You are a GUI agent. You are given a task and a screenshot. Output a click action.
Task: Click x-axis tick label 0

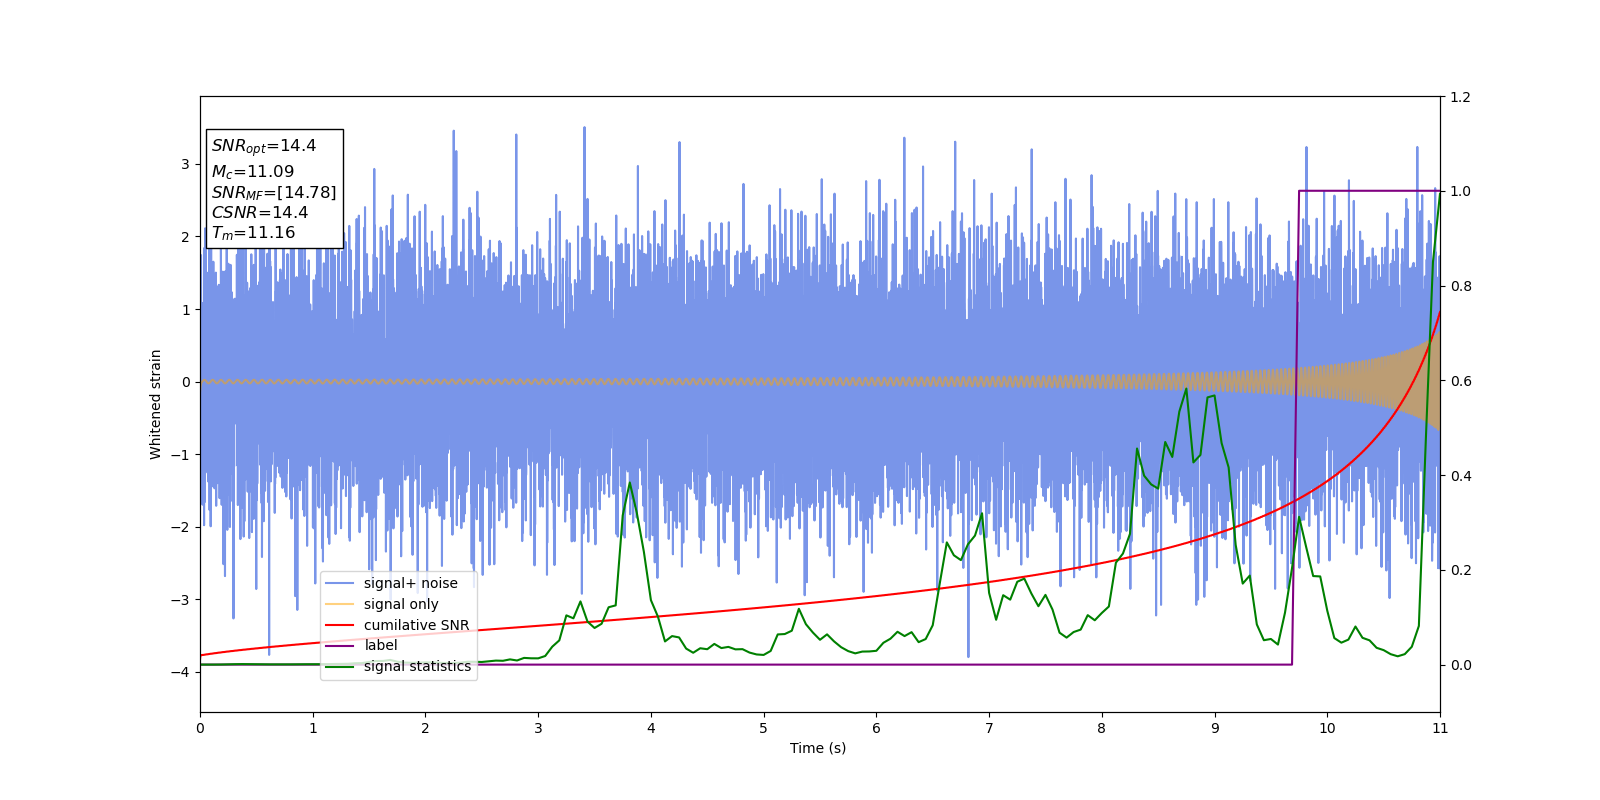point(200,728)
